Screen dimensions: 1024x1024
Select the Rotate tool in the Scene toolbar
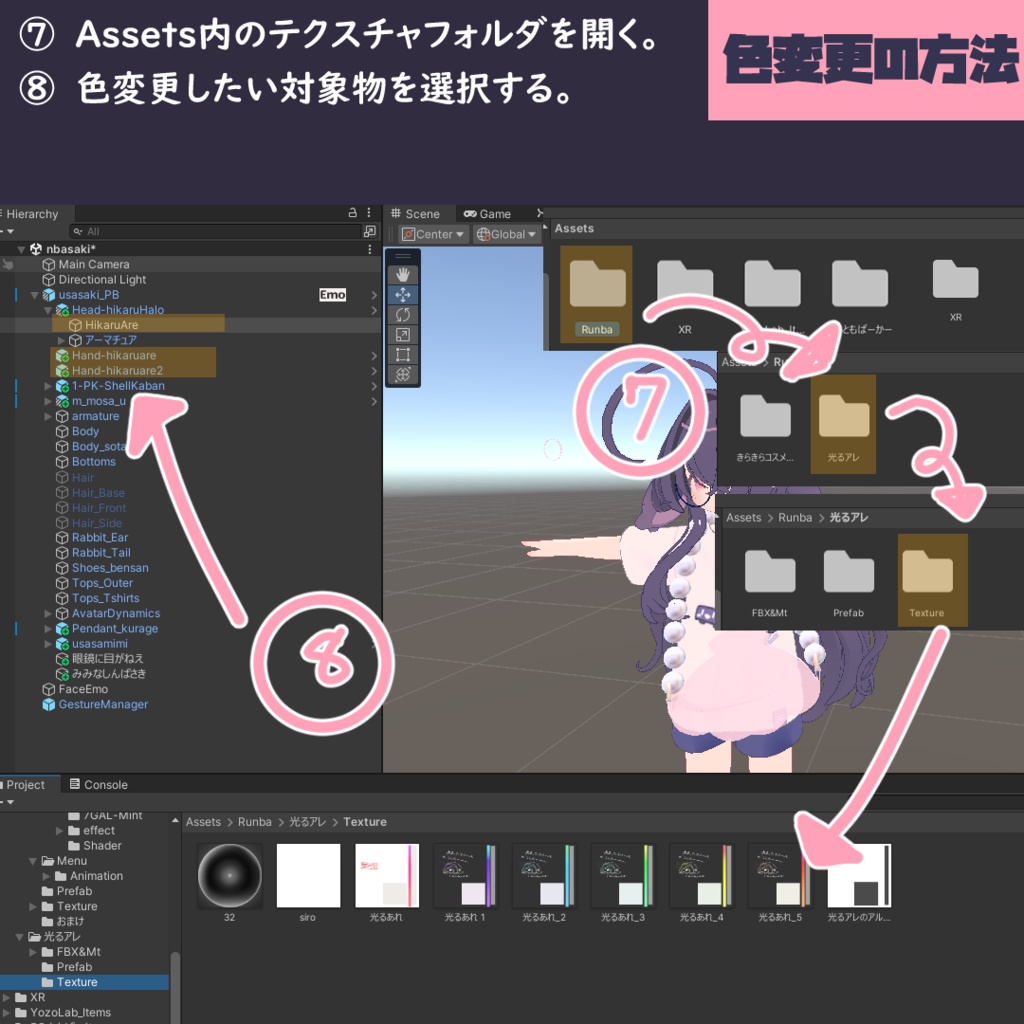[x=401, y=314]
